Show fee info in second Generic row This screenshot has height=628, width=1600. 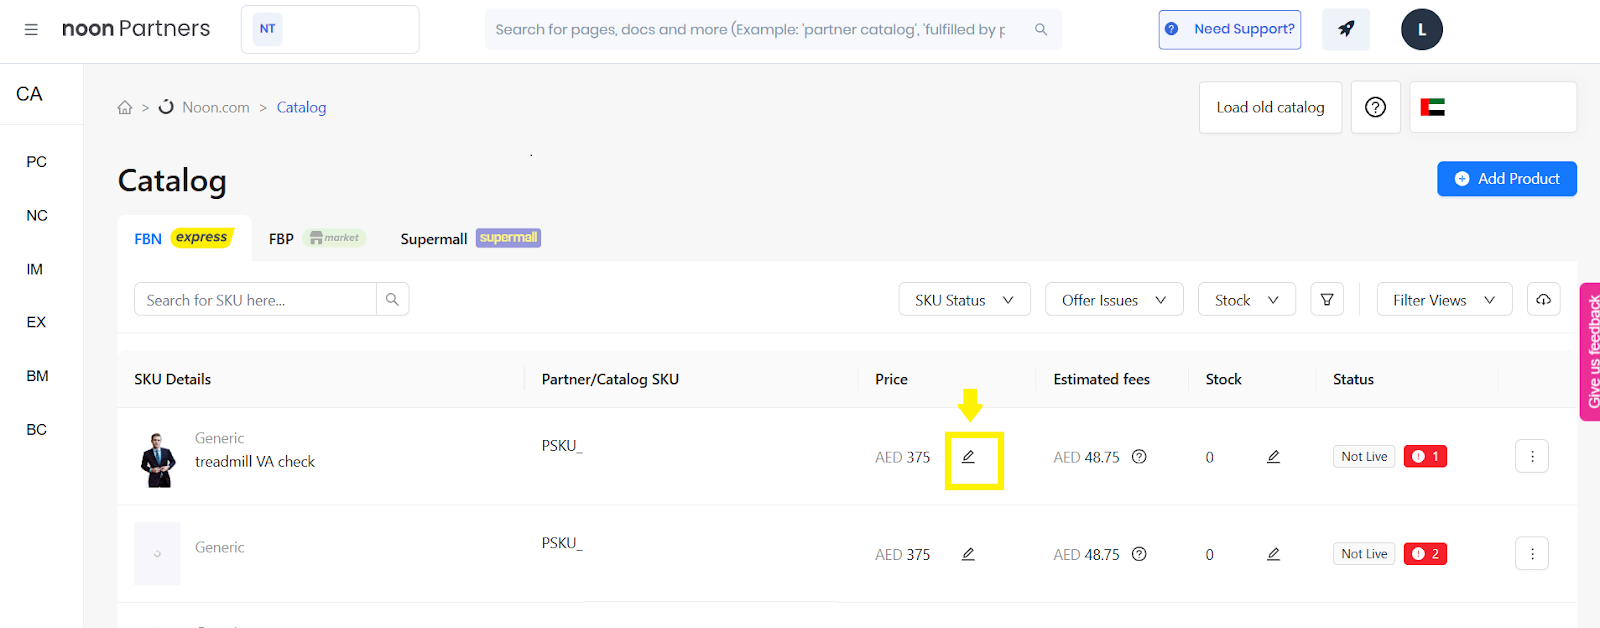pos(1139,554)
